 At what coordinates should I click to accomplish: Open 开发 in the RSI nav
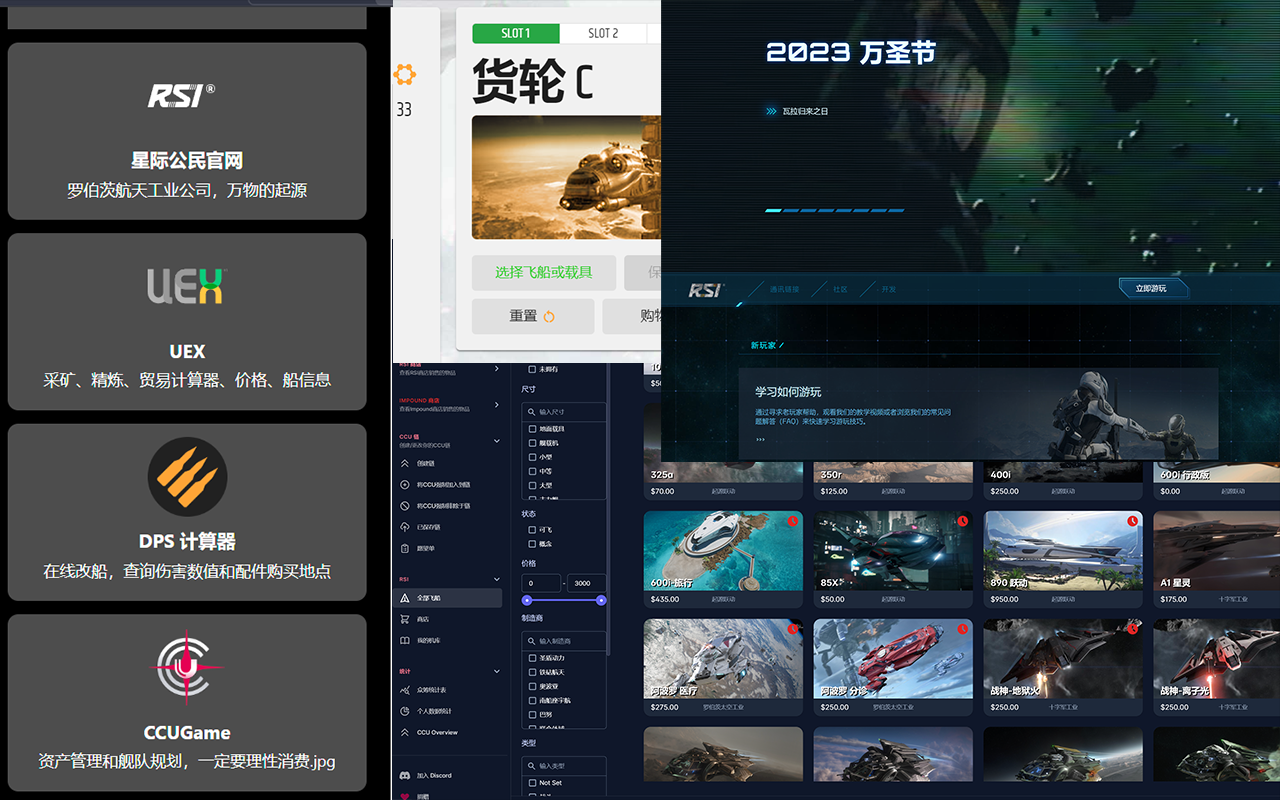pyautogui.click(x=888, y=290)
